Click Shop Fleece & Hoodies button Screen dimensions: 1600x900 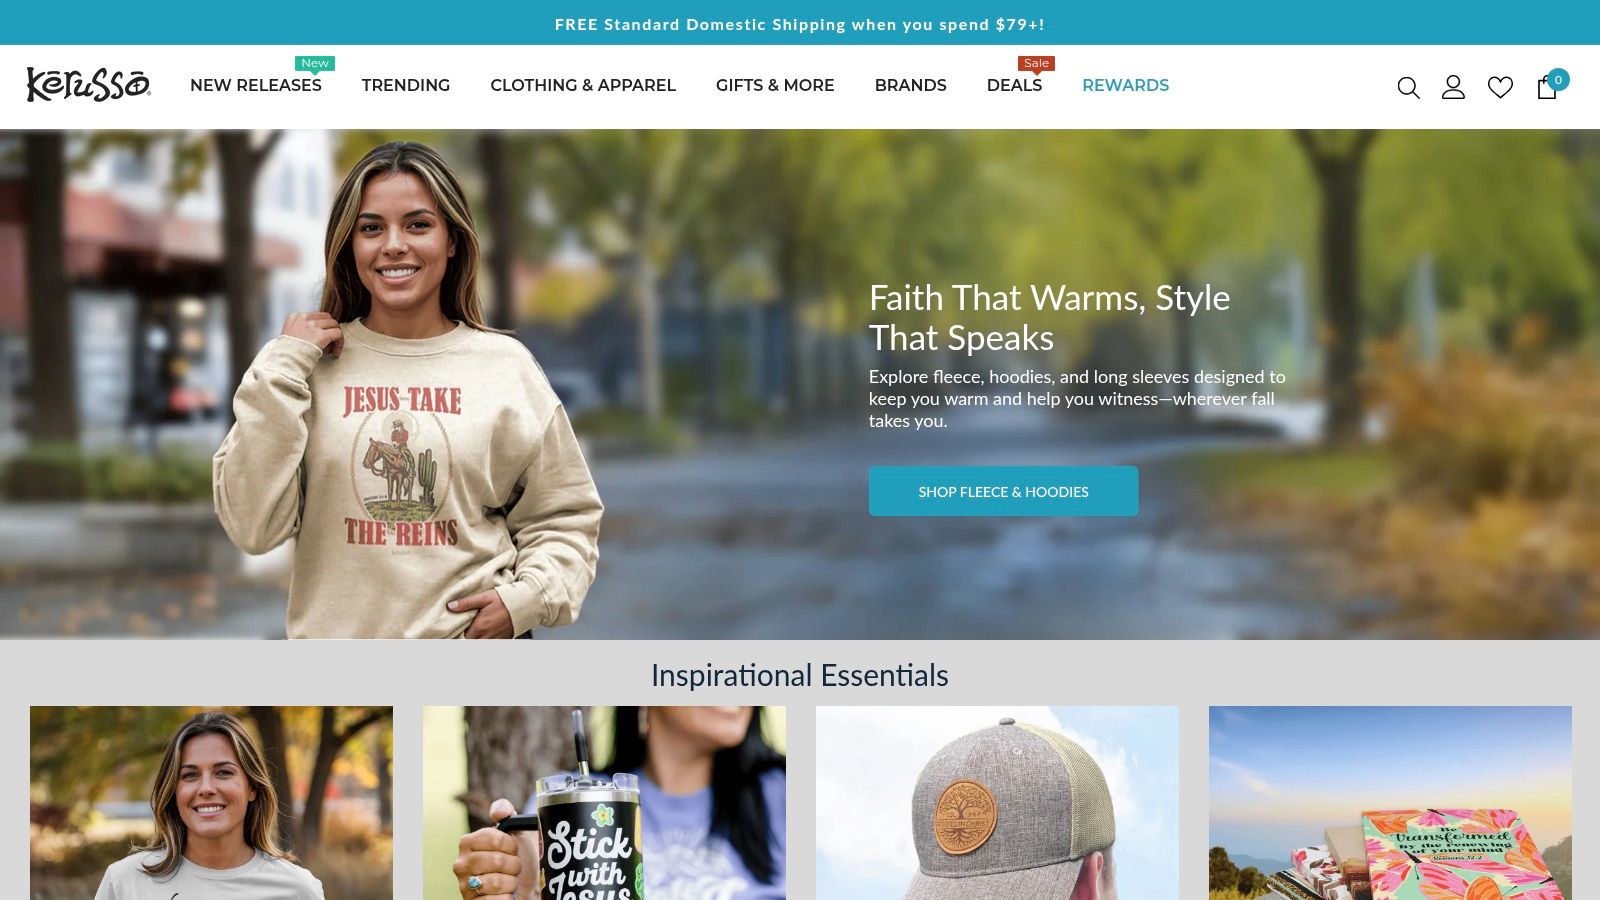1003,491
